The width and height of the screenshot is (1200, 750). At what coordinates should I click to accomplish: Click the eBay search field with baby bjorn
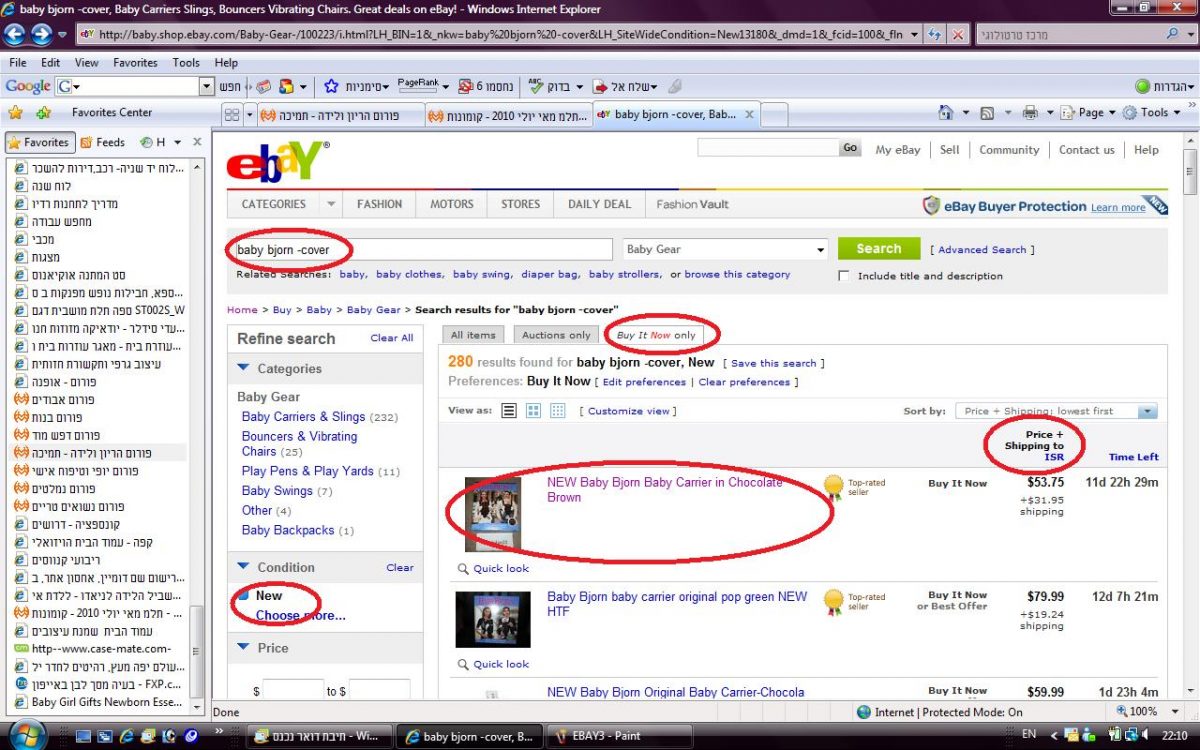(422, 249)
